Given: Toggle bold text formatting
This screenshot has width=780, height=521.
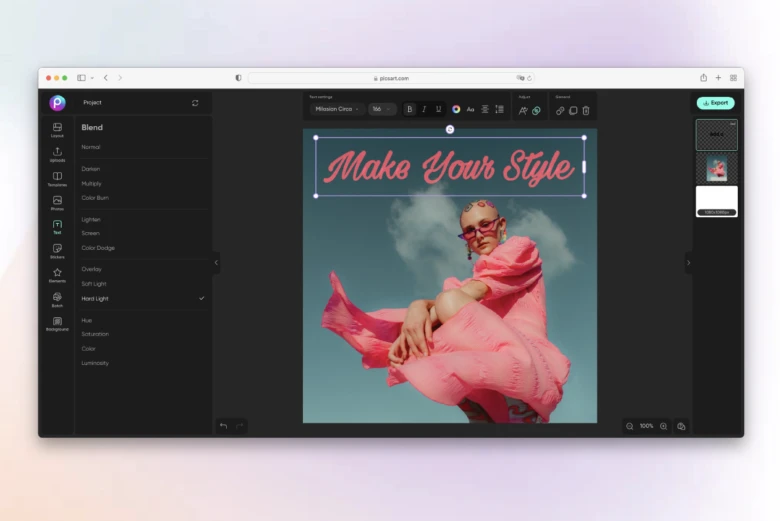Looking at the screenshot, I should 409,109.
